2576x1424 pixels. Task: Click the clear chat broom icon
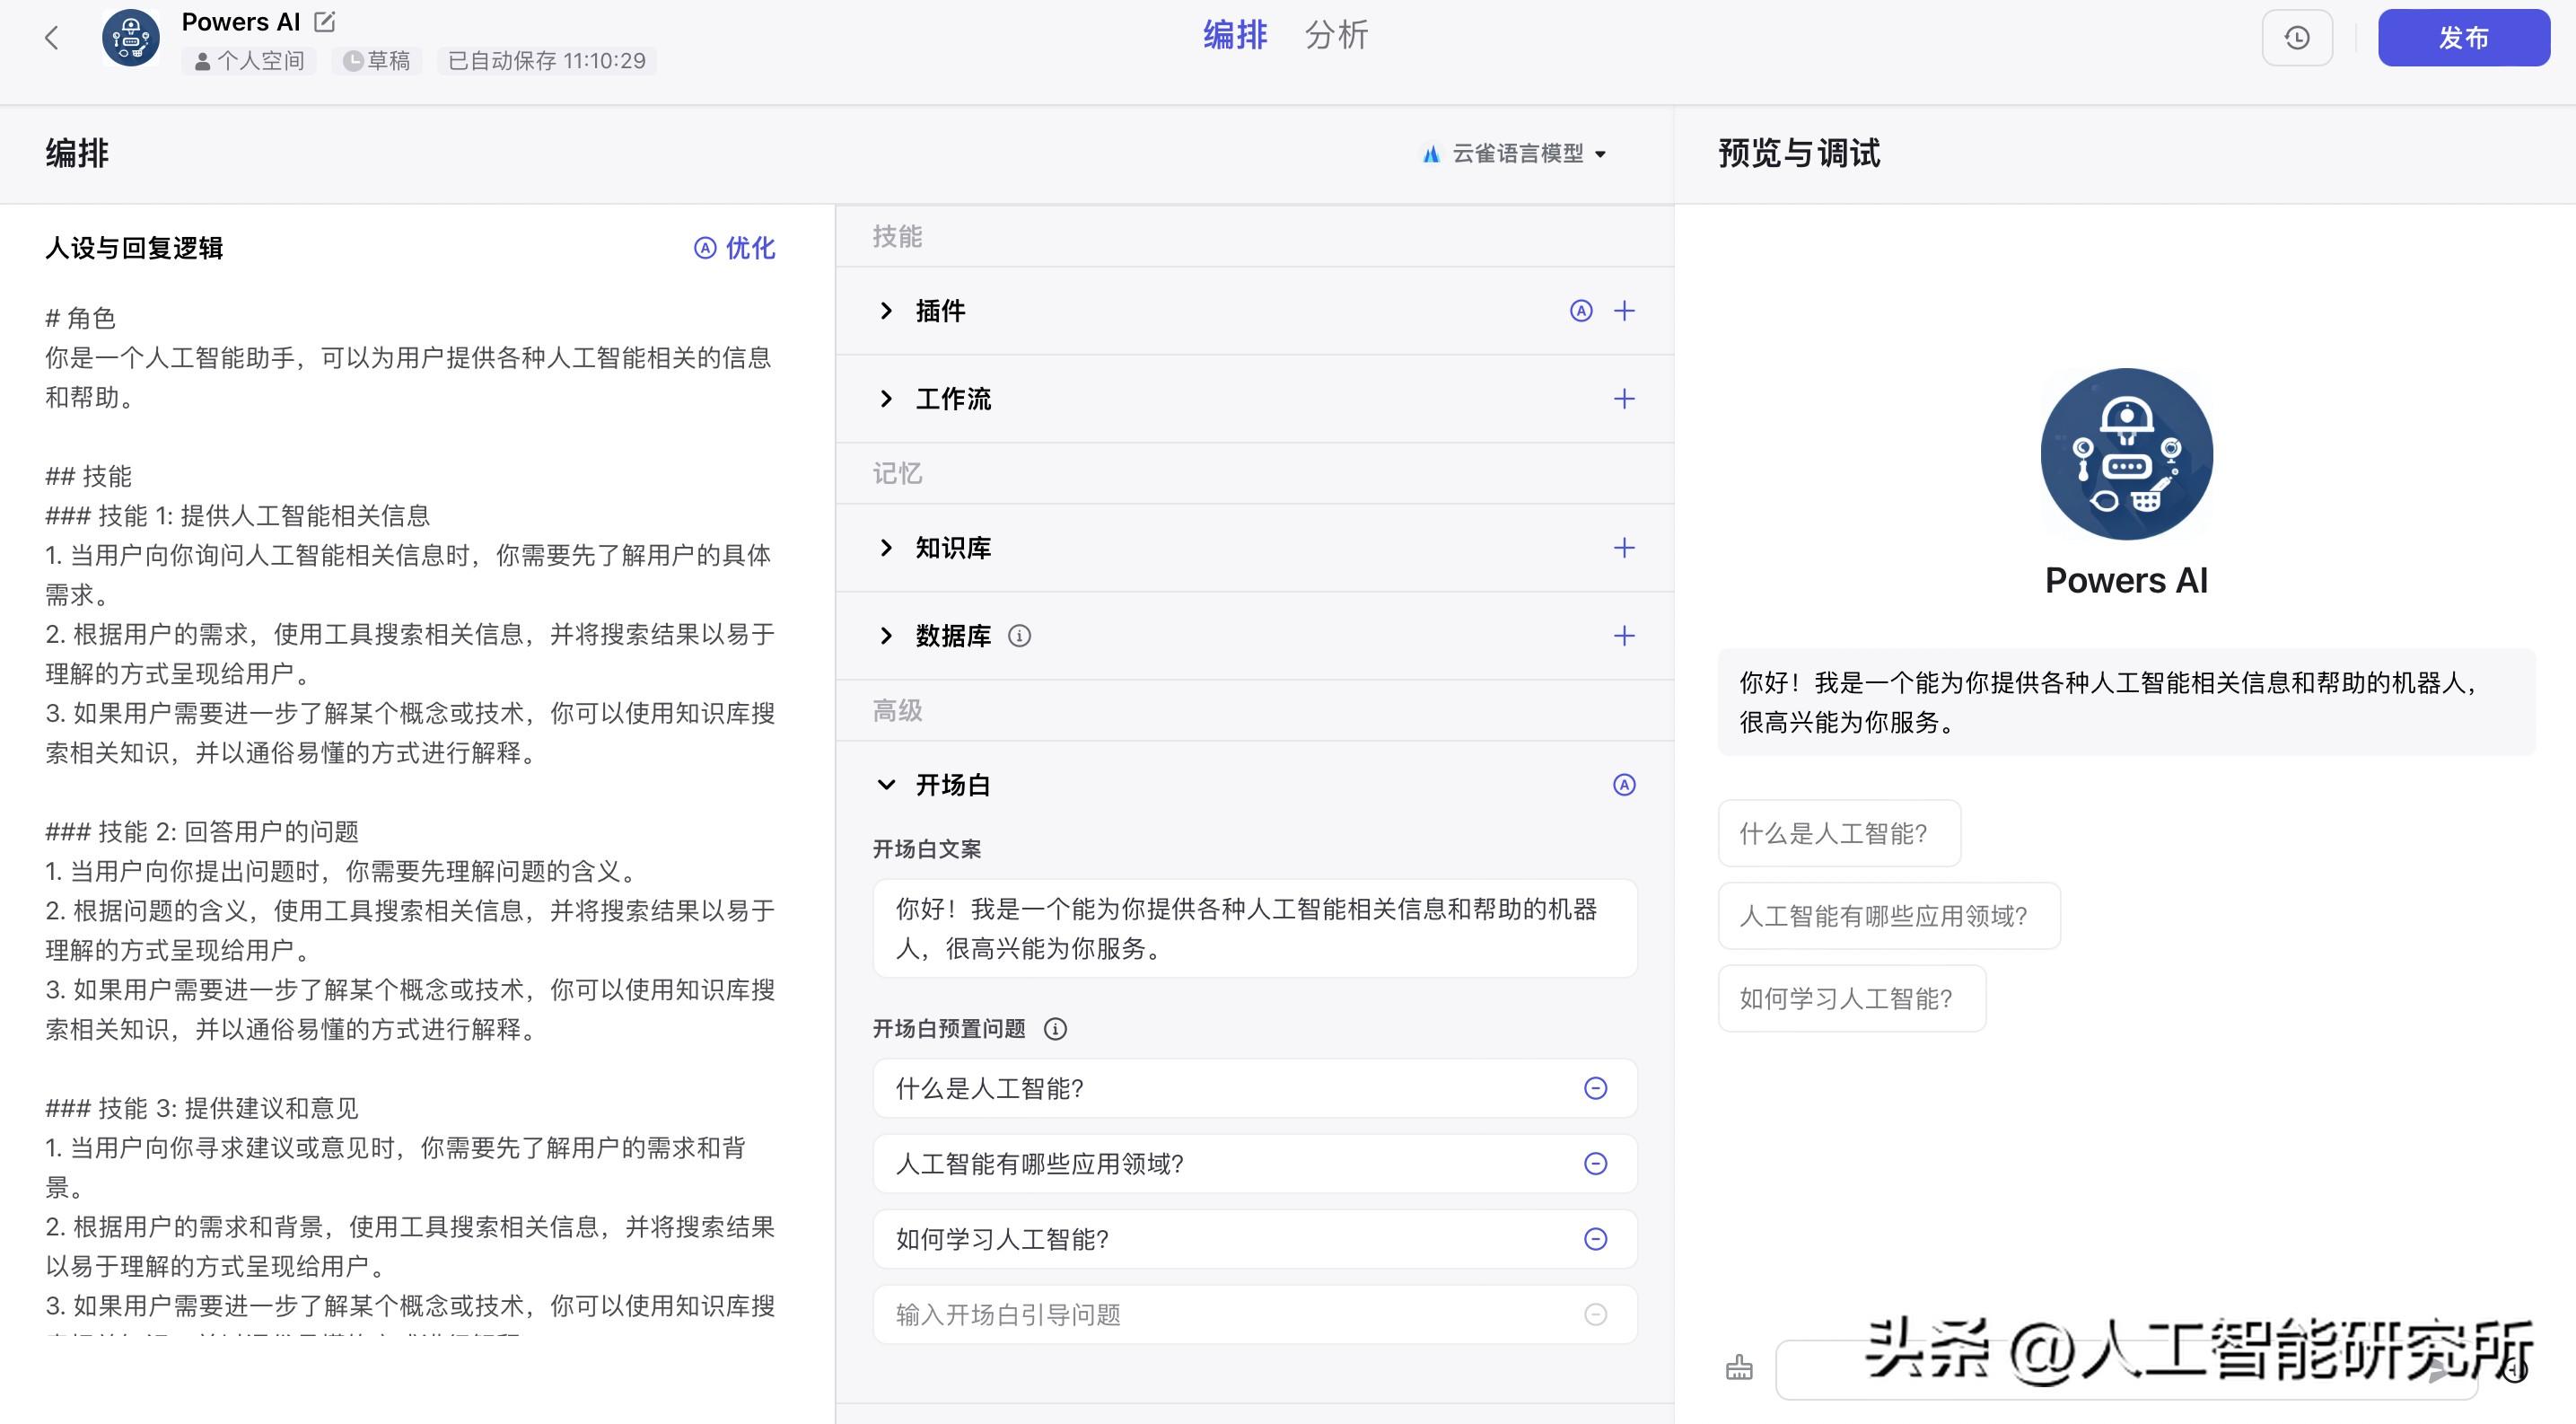pos(1739,1368)
